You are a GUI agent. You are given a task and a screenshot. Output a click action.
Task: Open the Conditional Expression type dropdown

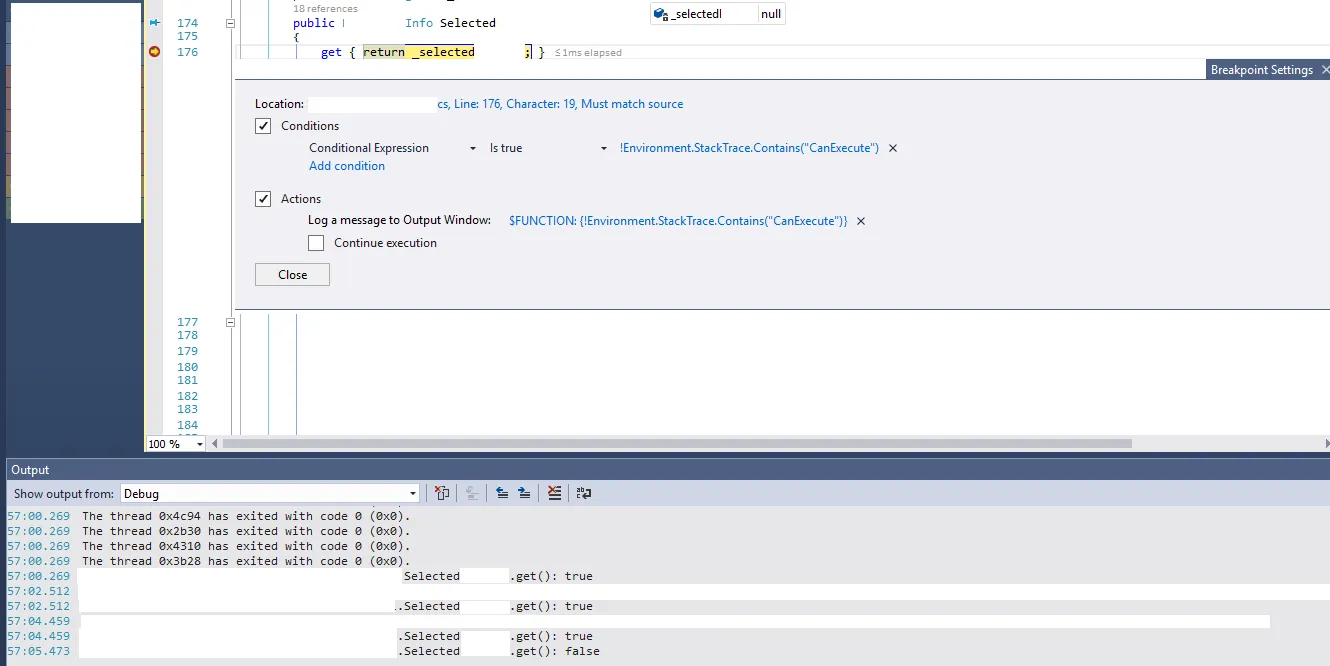pos(473,148)
